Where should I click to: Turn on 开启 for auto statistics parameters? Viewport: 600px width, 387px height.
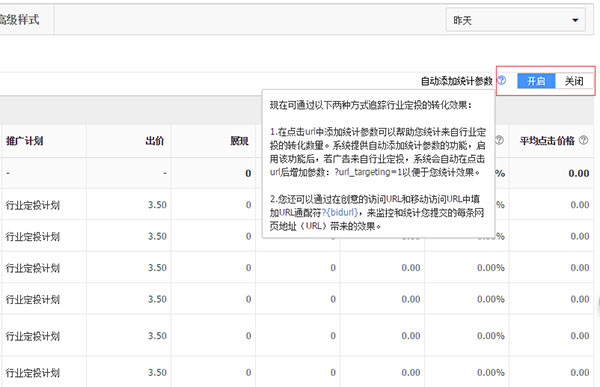click(536, 81)
